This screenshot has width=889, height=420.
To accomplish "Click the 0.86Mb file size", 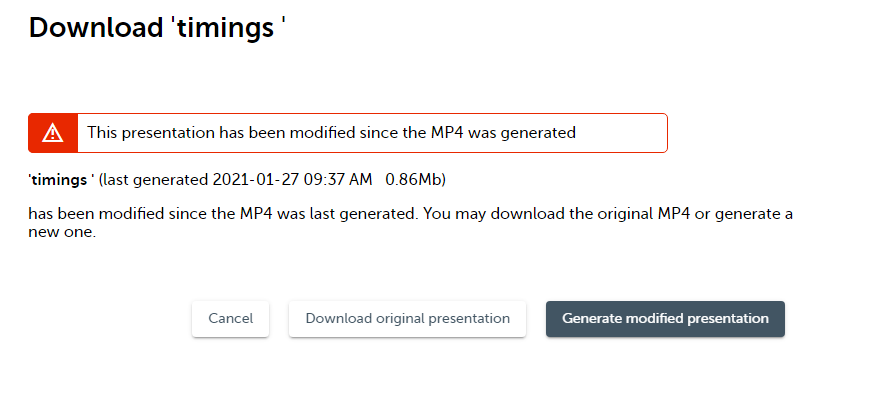I will [415, 181].
